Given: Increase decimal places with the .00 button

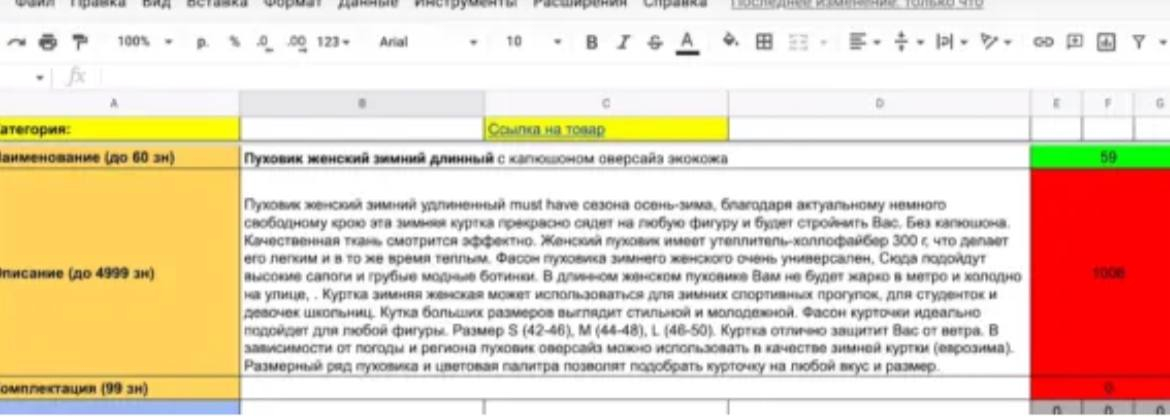Looking at the screenshot, I should [297, 42].
